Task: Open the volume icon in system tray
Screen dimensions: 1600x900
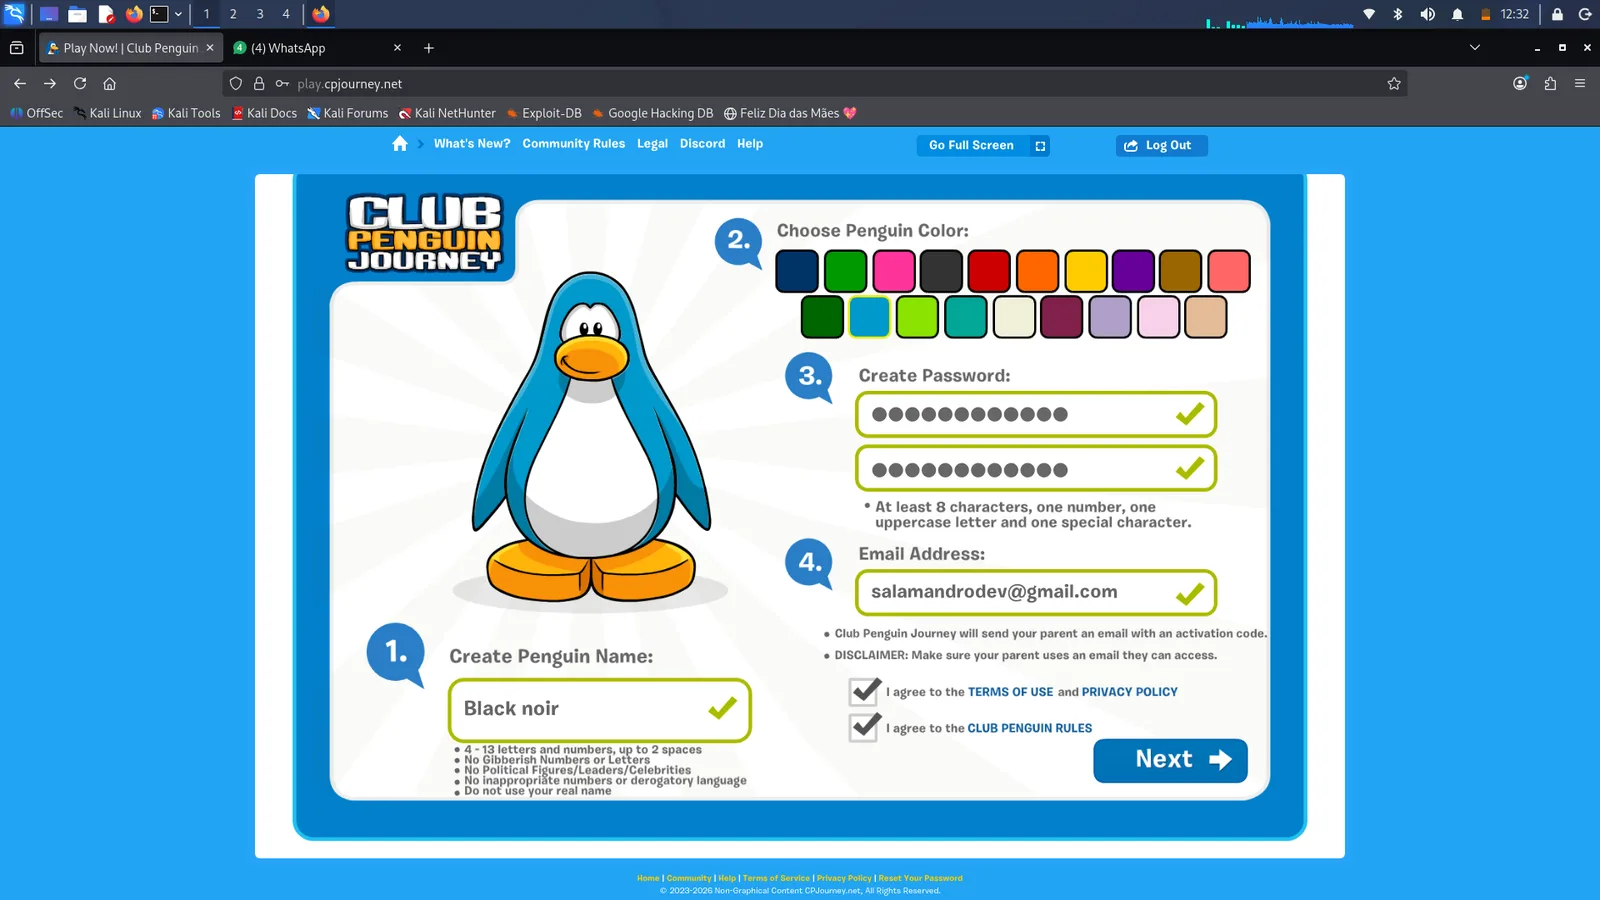Action: coord(1427,14)
